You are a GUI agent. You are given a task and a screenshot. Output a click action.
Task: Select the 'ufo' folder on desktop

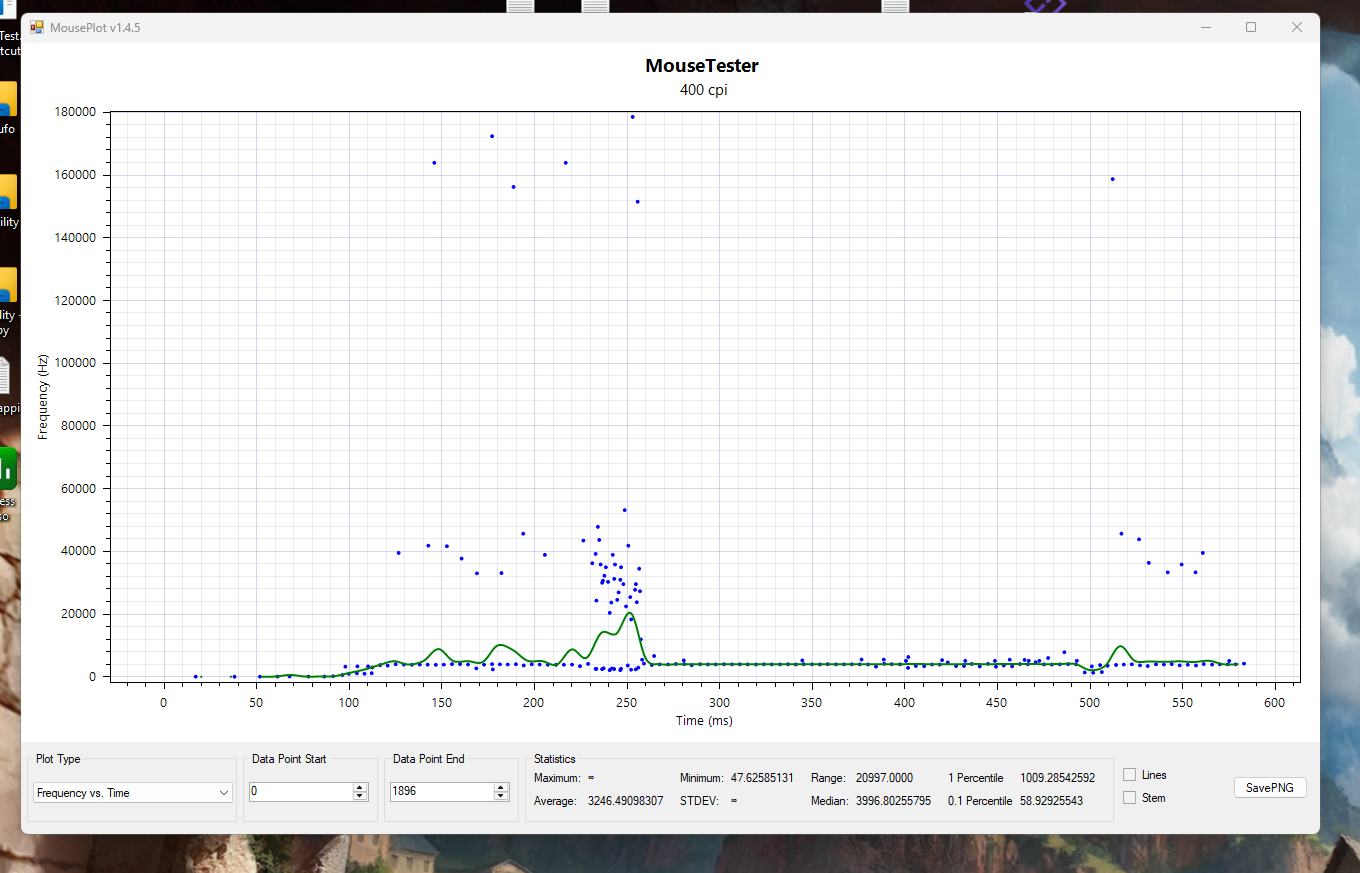(x=7, y=100)
